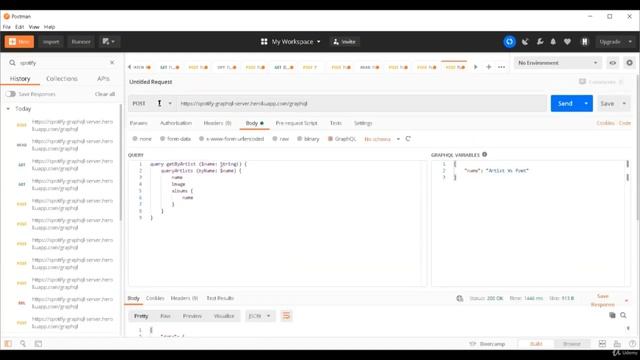
Task: Open manage environments gear icon
Action: [629, 63]
